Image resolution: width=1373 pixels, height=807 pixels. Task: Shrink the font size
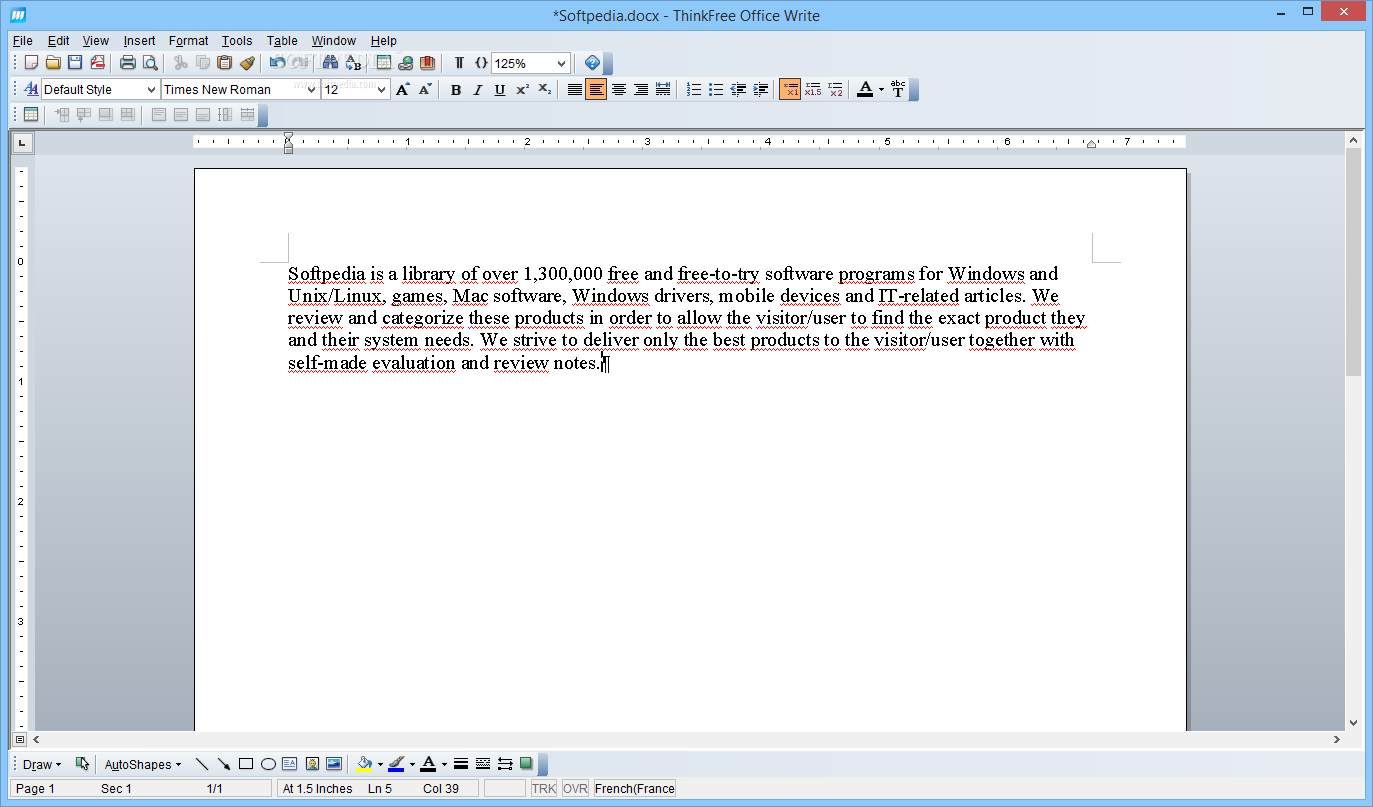point(424,89)
